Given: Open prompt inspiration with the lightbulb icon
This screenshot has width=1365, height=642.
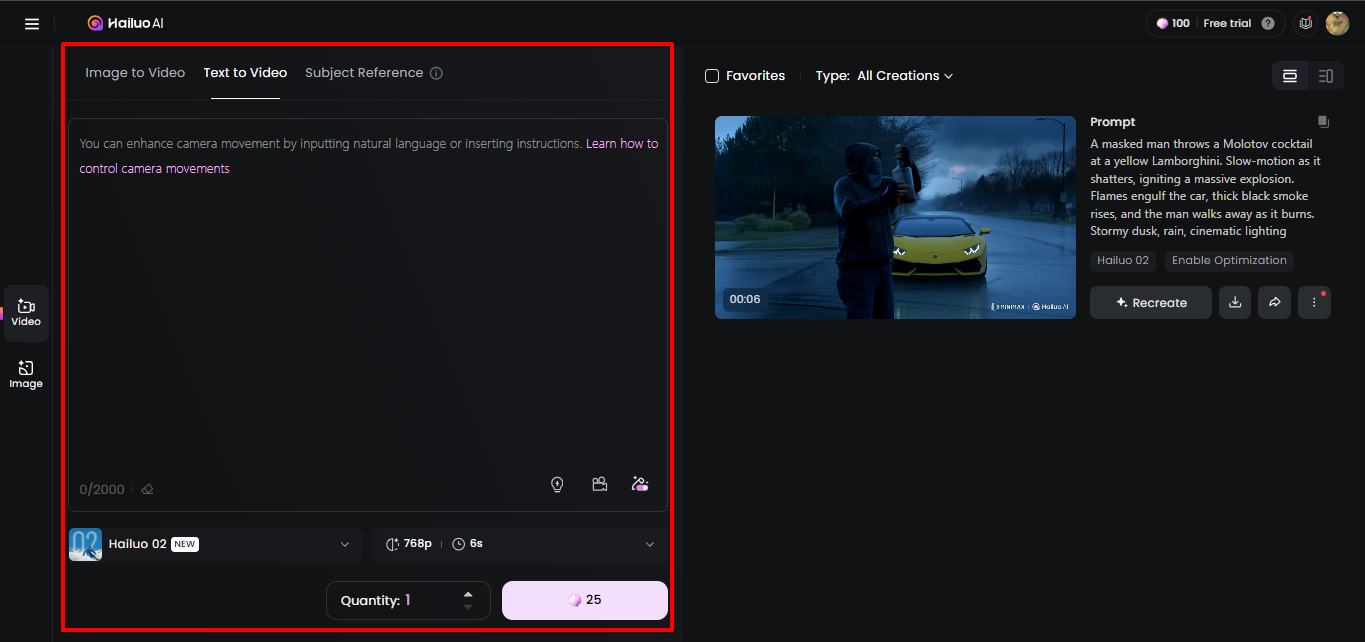Looking at the screenshot, I should click(557, 484).
